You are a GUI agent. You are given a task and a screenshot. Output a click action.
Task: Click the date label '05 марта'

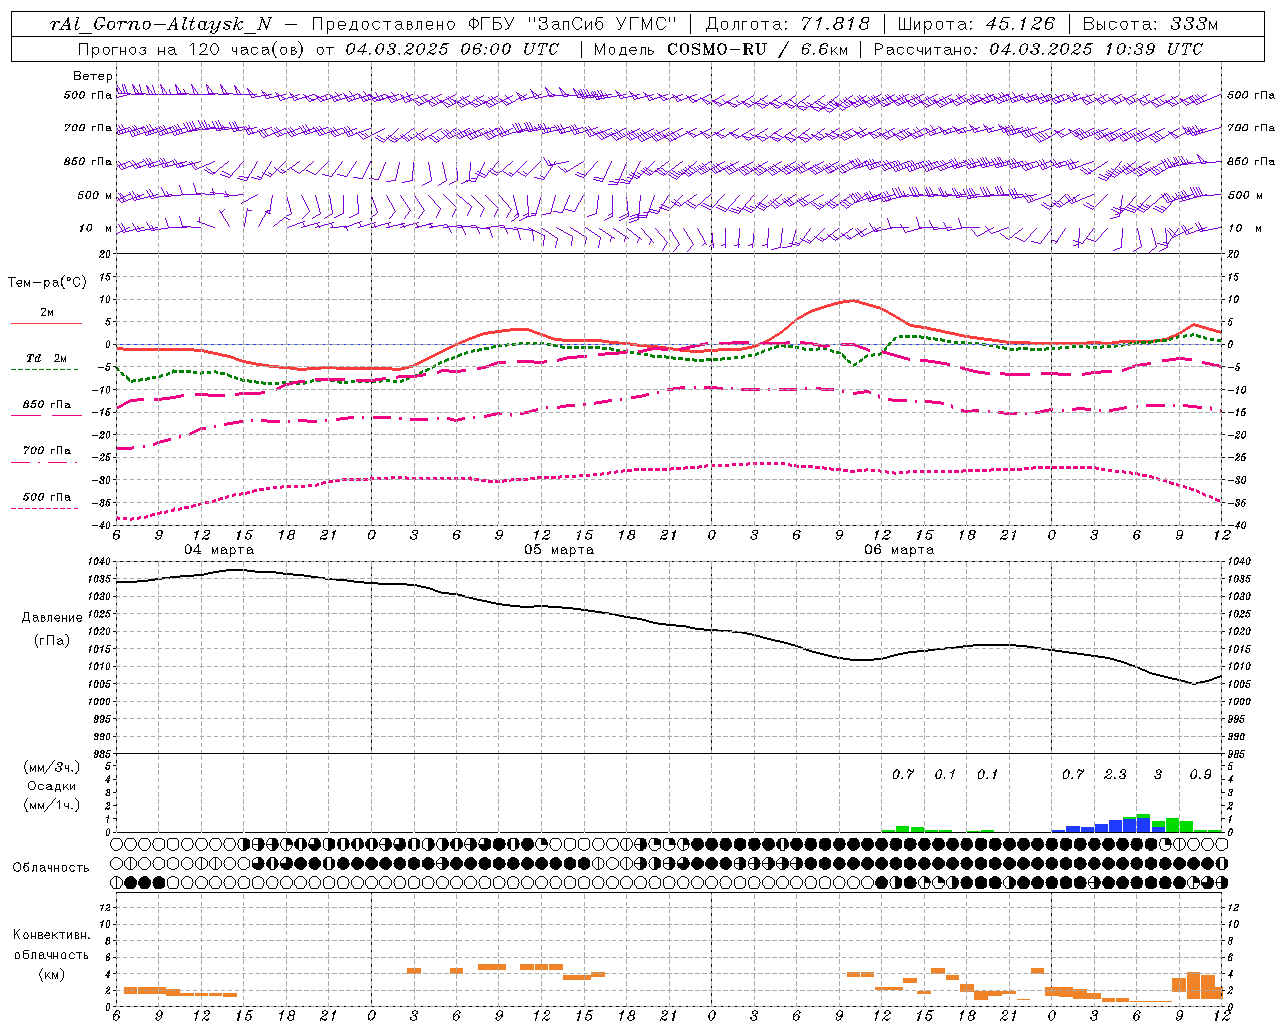point(559,550)
